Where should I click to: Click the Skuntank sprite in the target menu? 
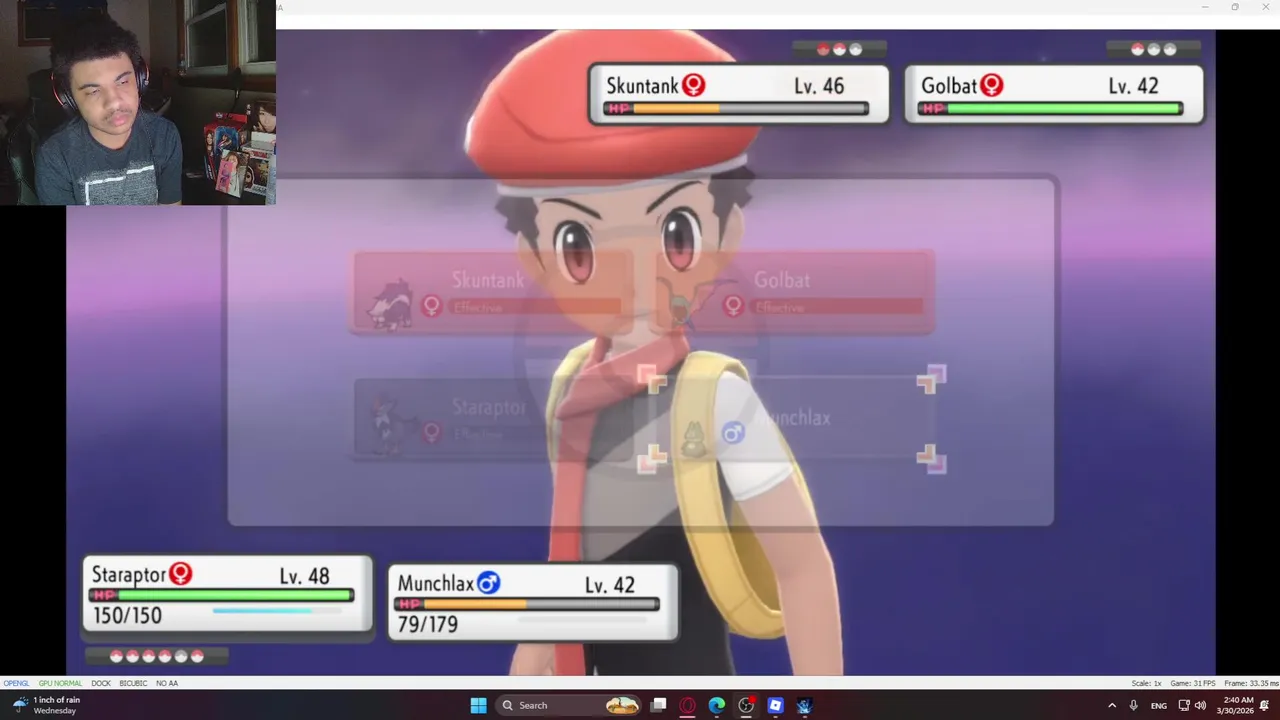click(x=389, y=304)
